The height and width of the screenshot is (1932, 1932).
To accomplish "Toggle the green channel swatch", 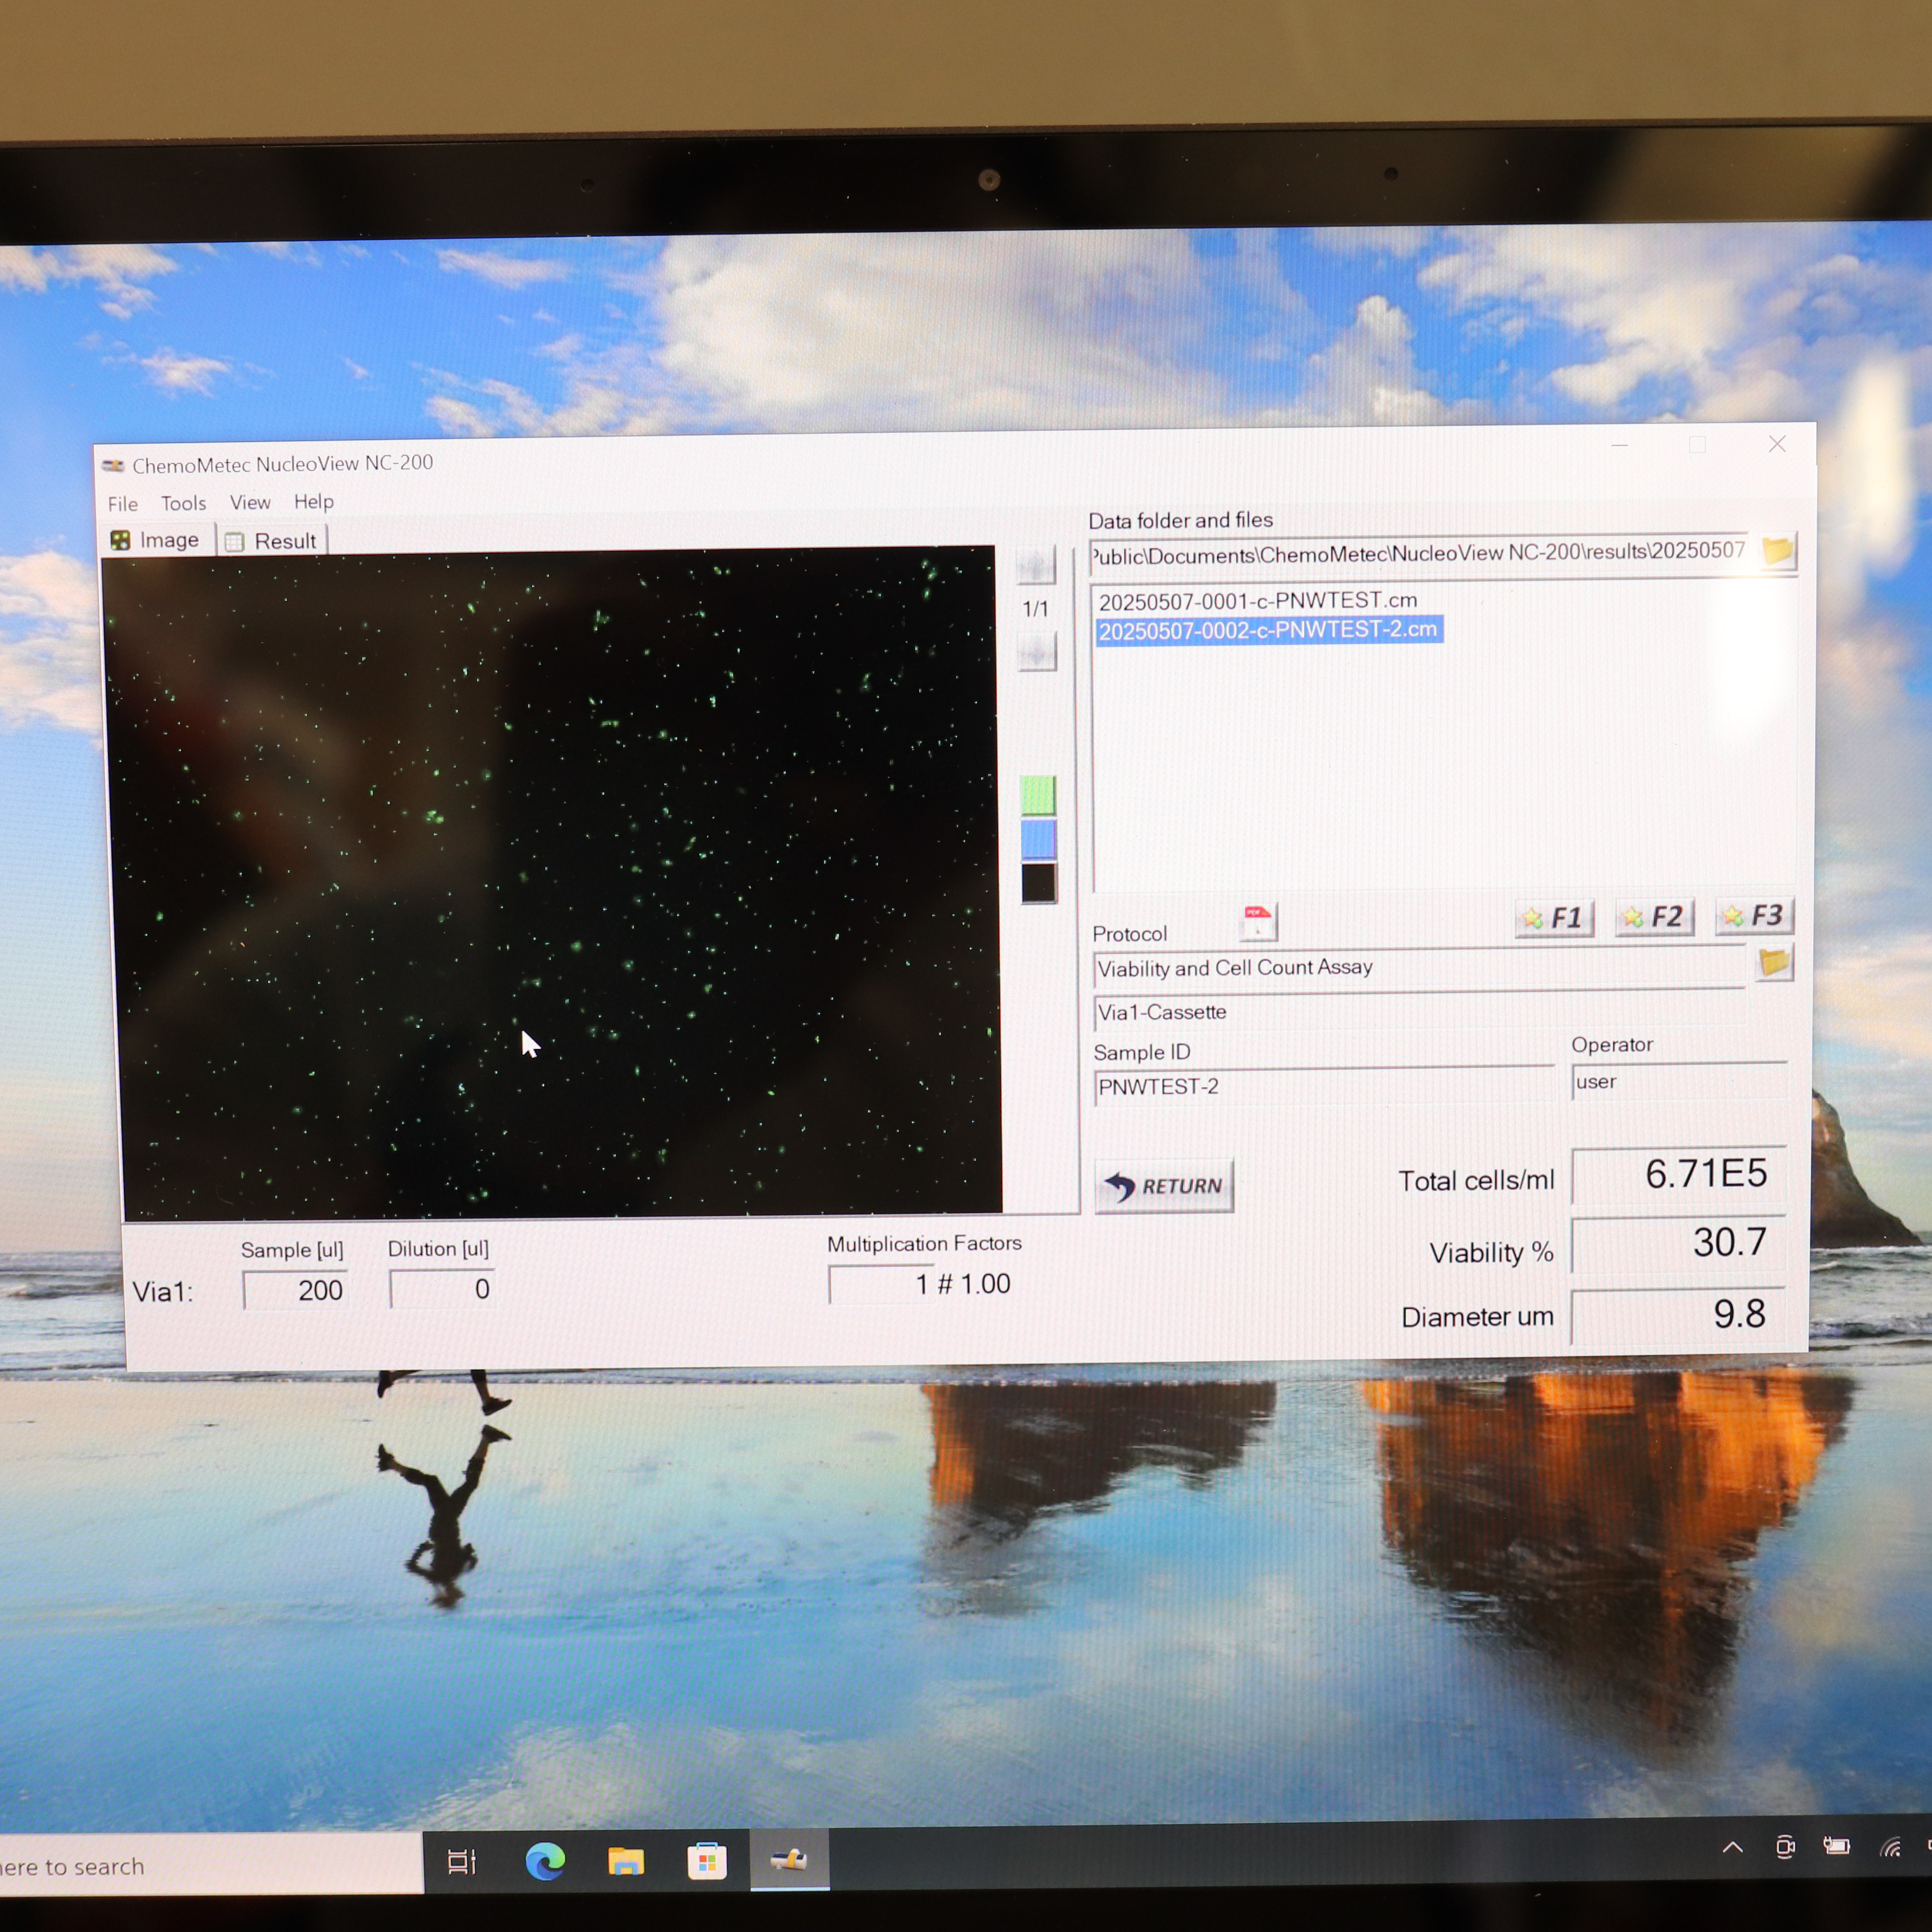I will pyautogui.click(x=1038, y=795).
